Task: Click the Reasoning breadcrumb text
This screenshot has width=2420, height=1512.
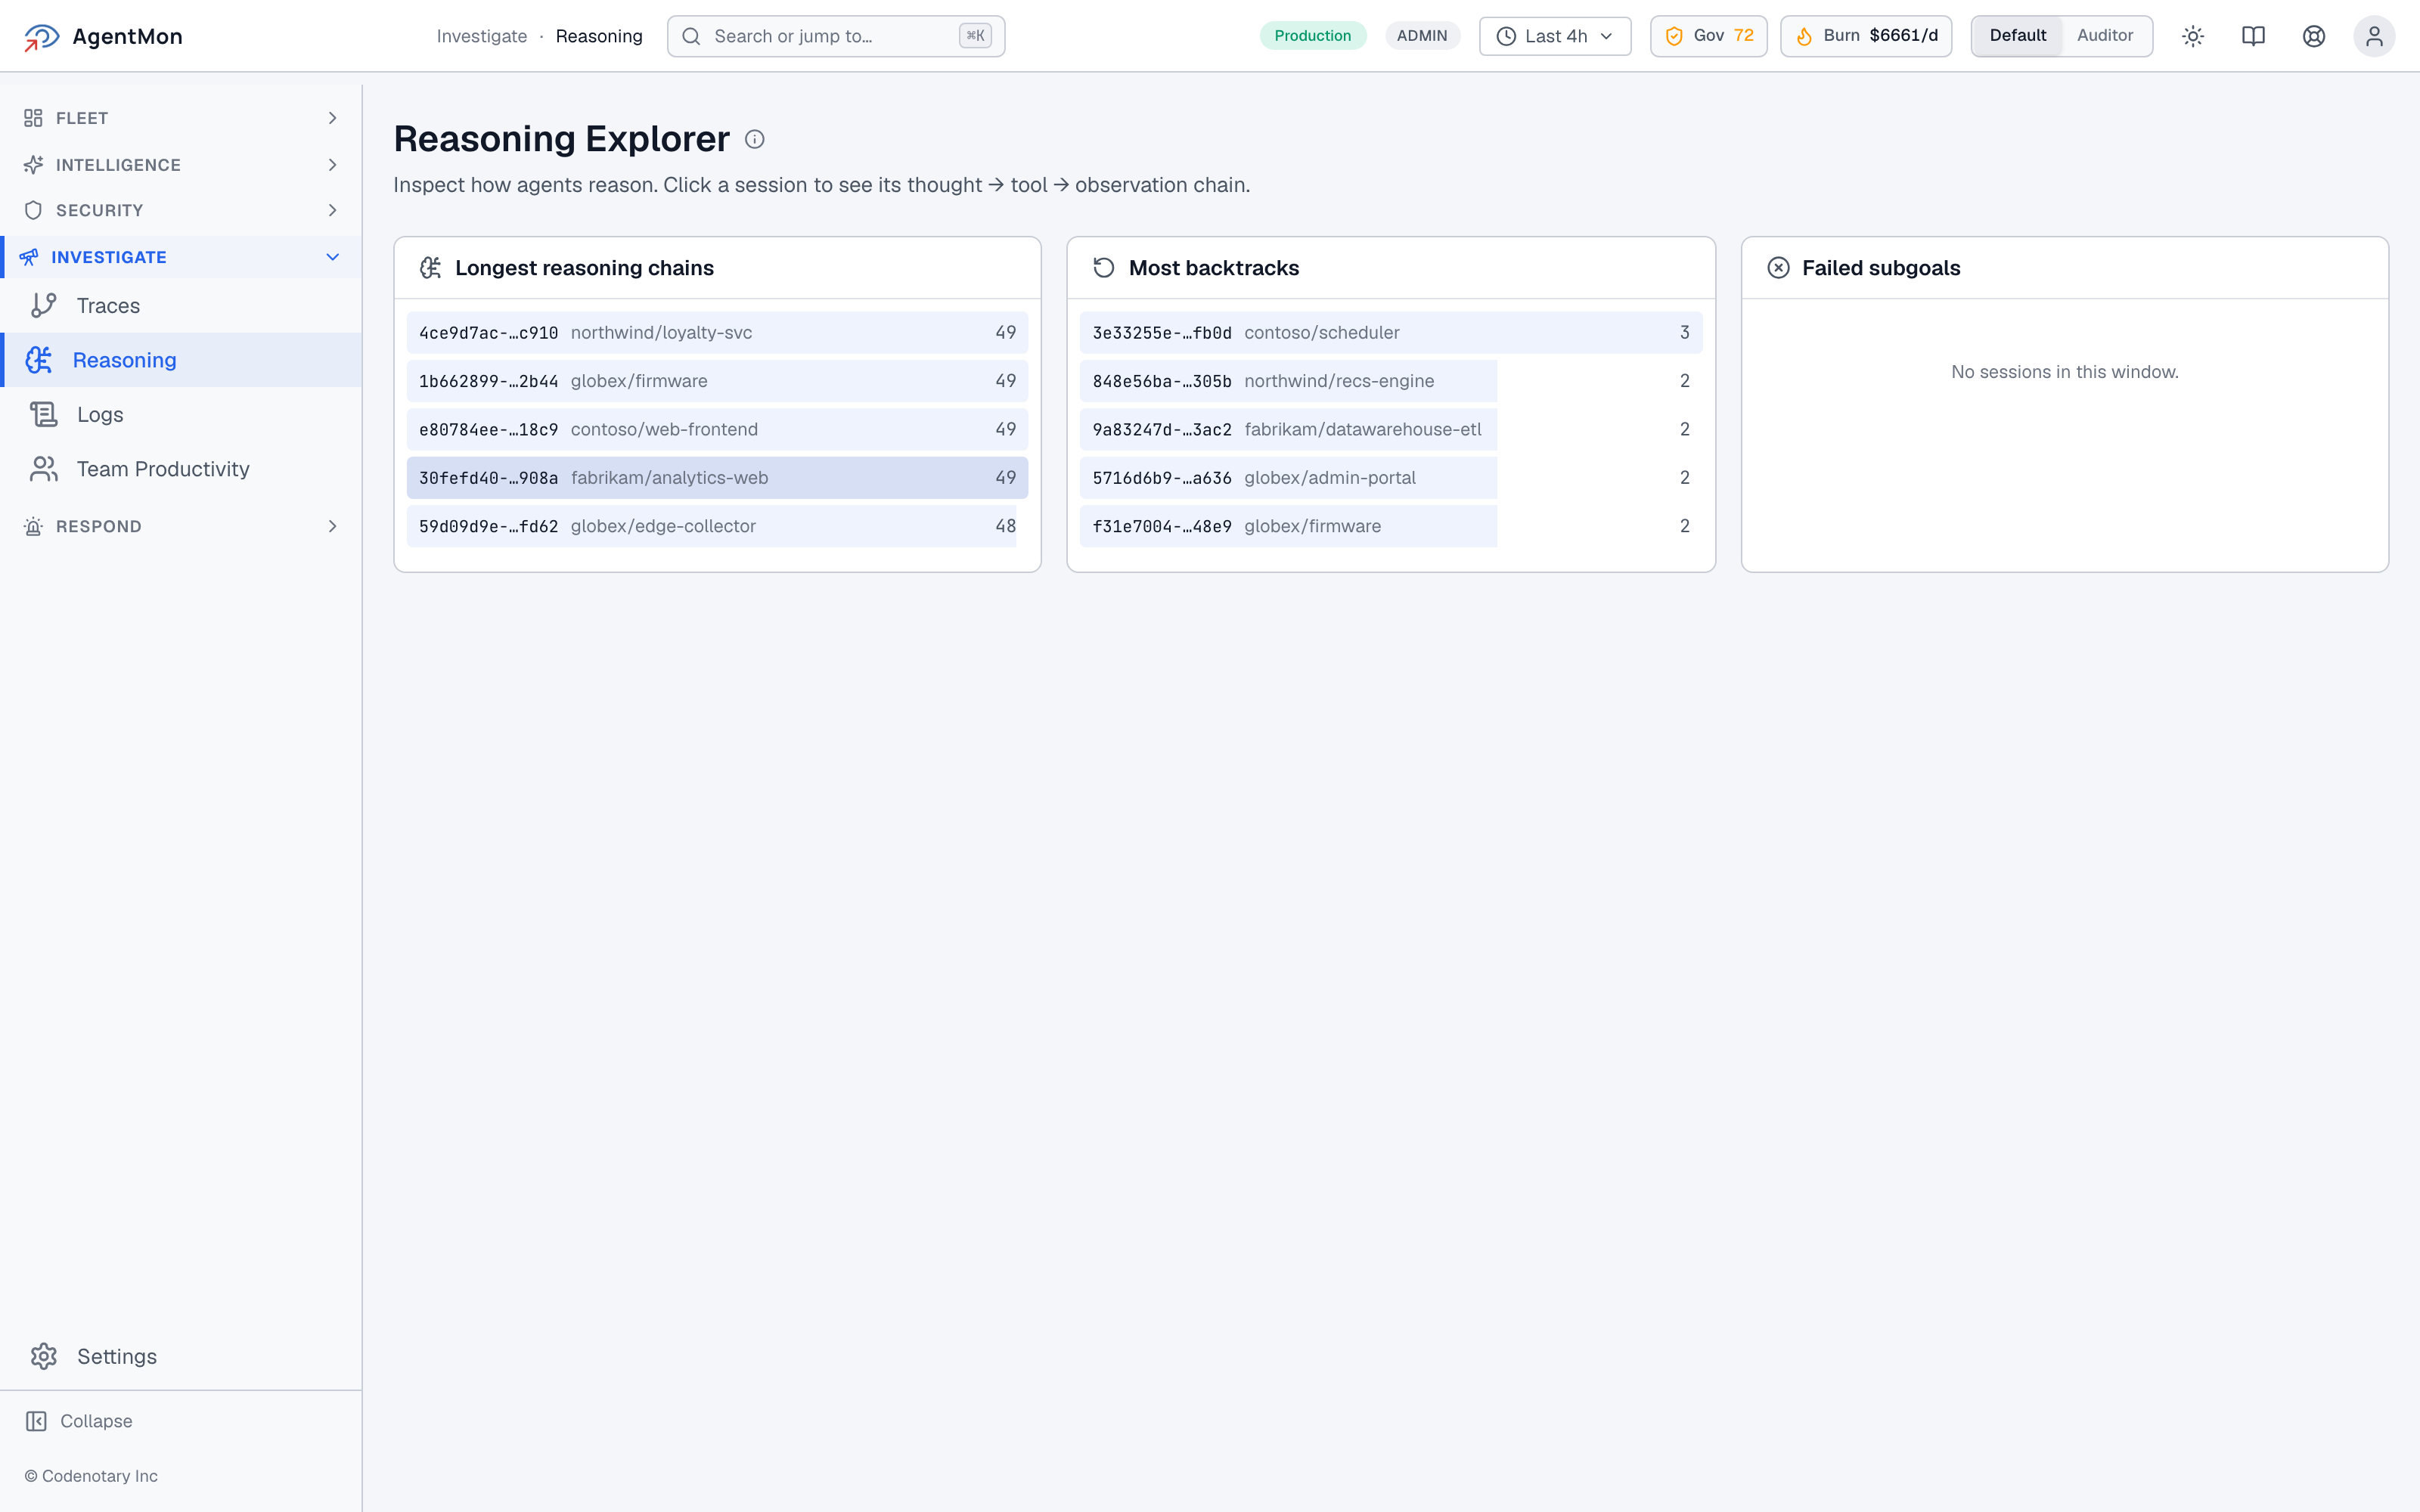Action: 599,36
